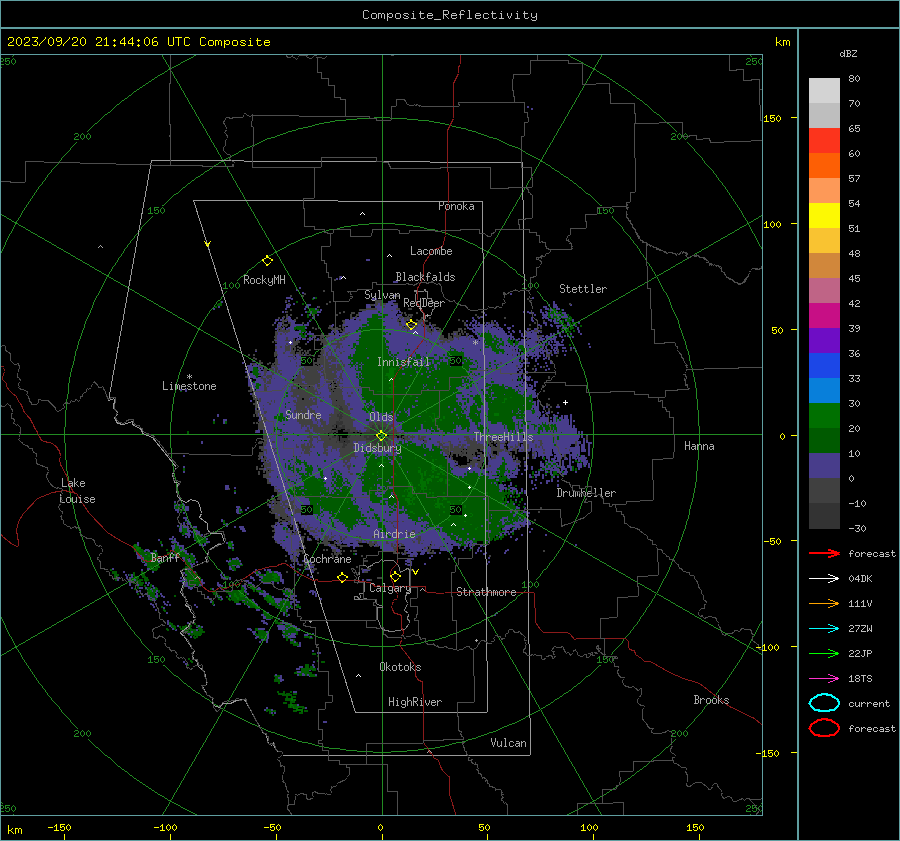Click the Composite_Reflectivity title
This screenshot has height=841, width=900.
pos(450,15)
